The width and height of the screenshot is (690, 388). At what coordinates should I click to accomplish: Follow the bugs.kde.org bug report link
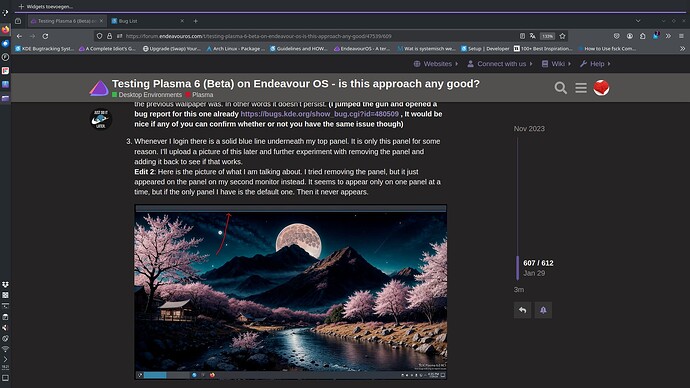point(319,114)
